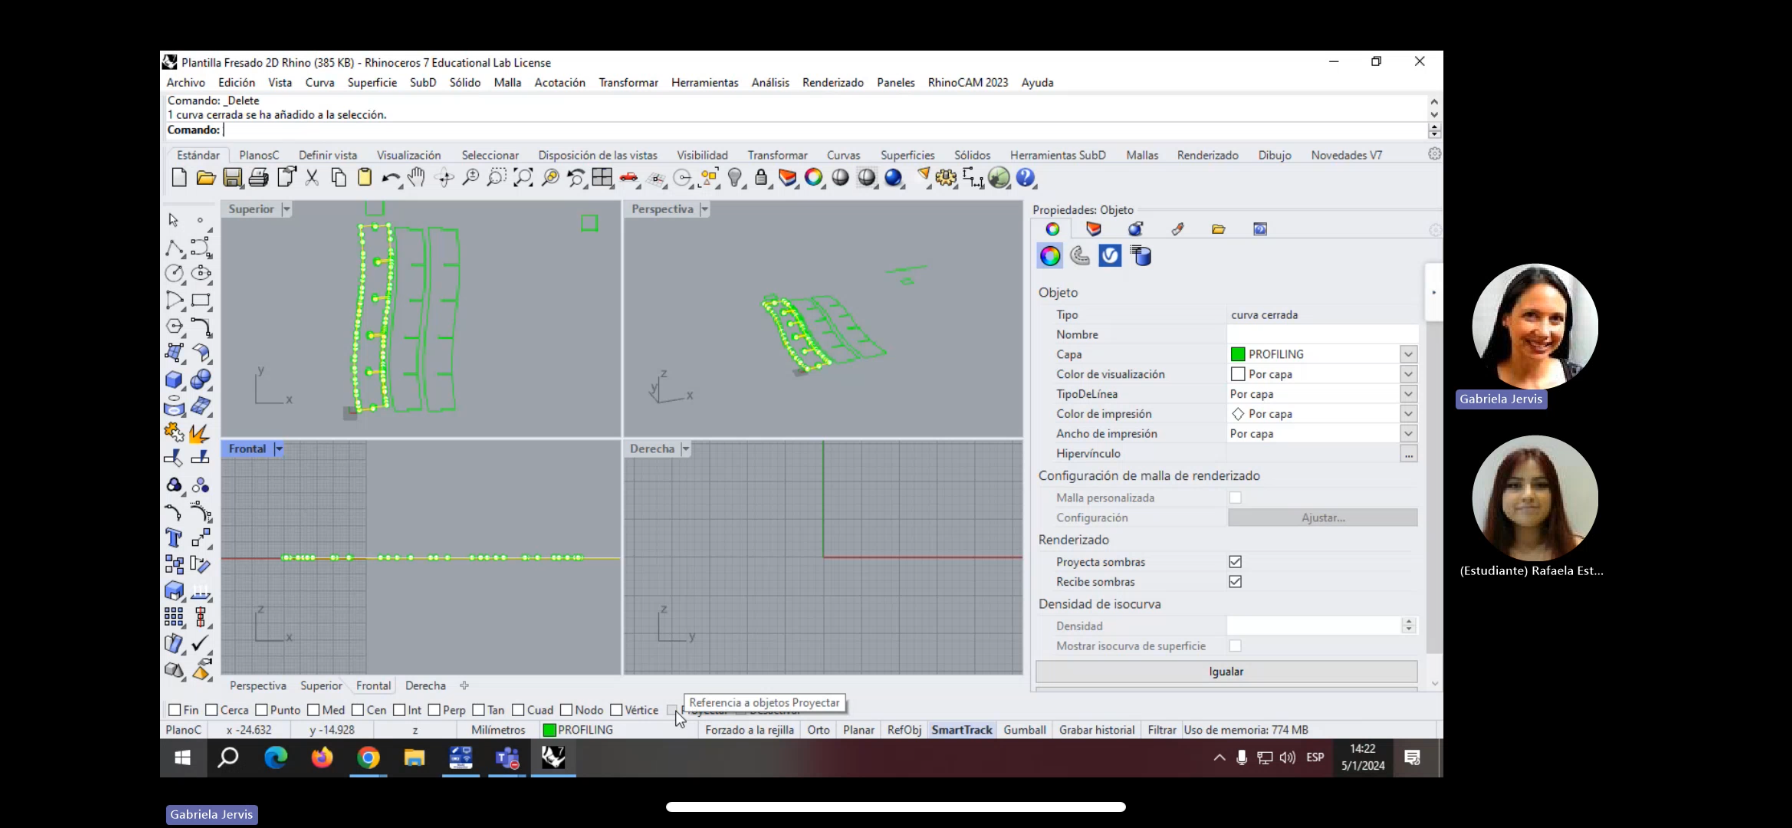
Task: Select the Box solid tool
Action: point(174,379)
